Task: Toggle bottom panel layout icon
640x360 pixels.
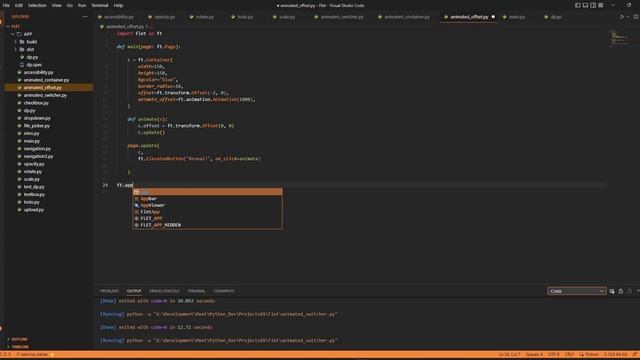Action: 585,5
